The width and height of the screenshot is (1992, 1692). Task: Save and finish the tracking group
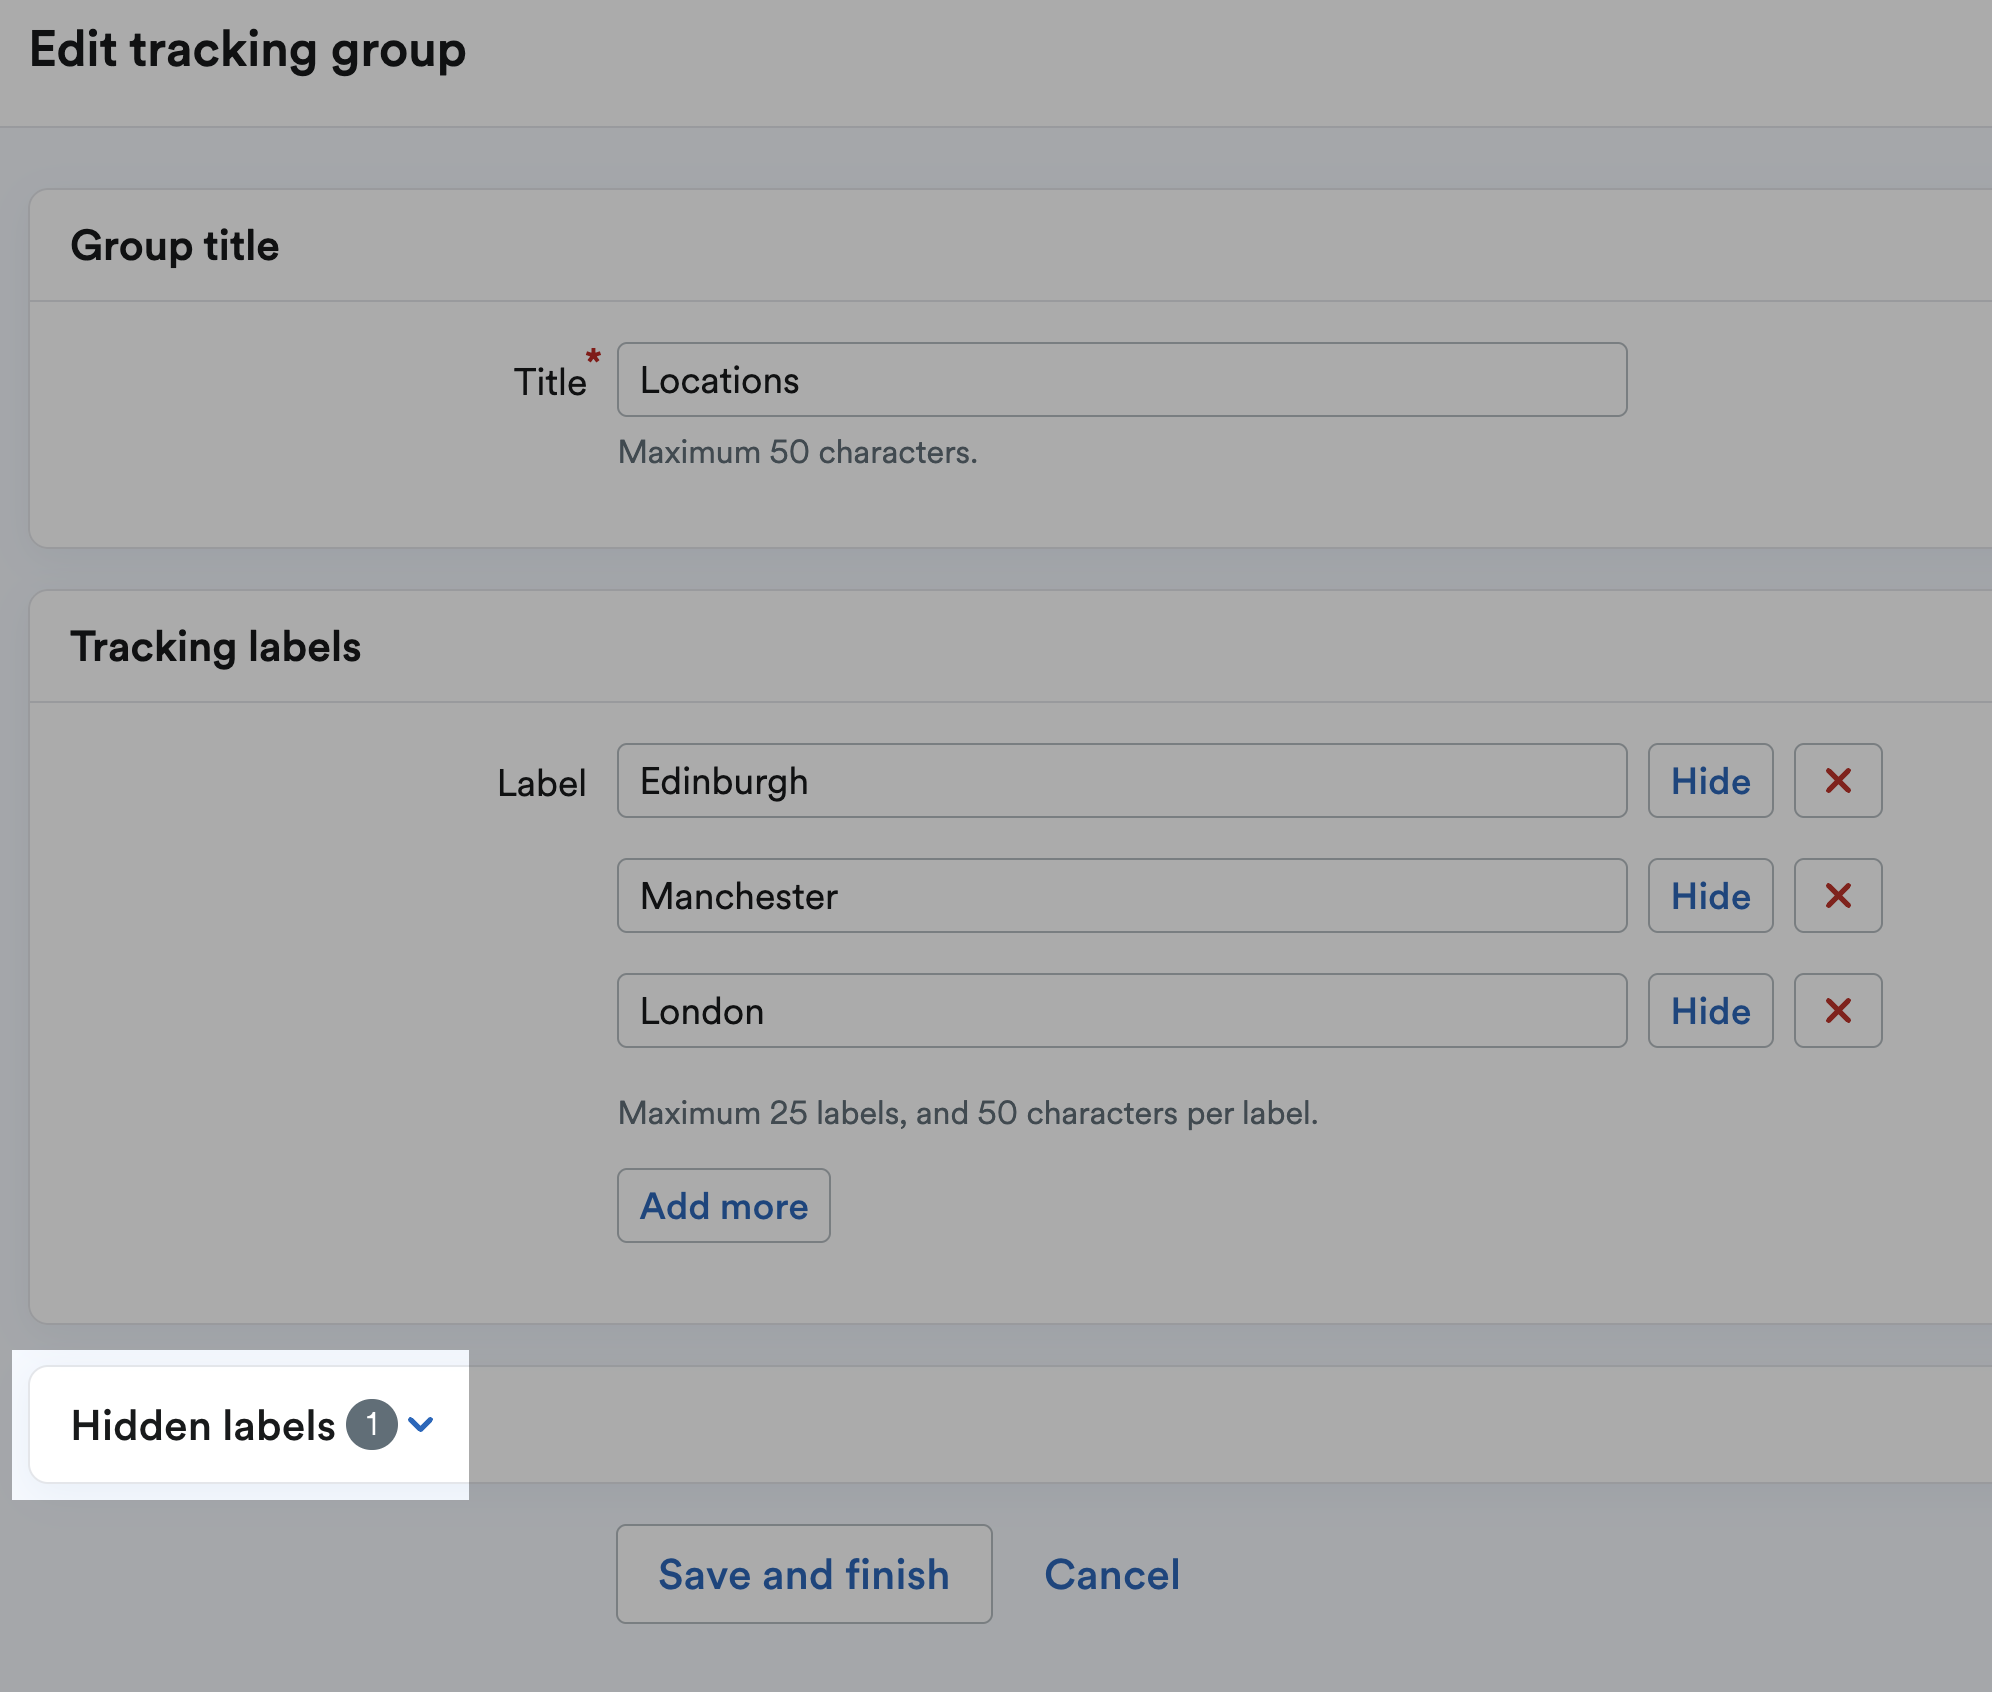tap(804, 1574)
